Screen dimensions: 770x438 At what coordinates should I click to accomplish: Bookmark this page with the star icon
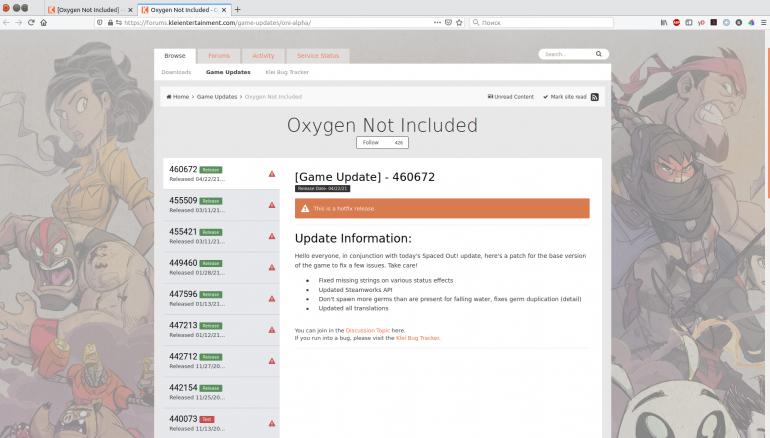pyautogui.click(x=459, y=23)
